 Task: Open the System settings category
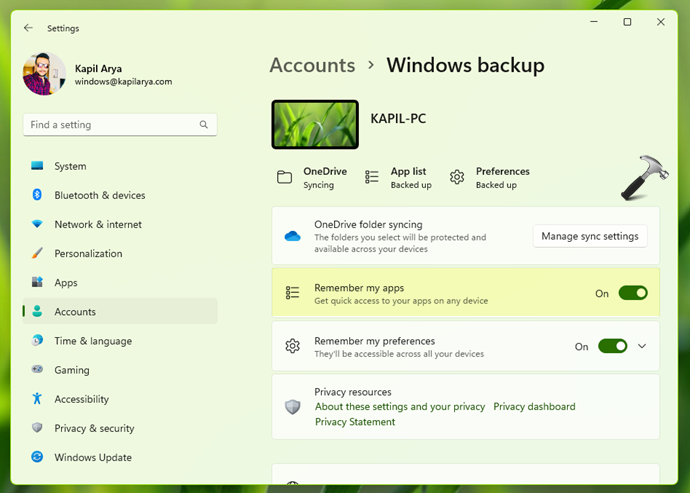[x=70, y=166]
